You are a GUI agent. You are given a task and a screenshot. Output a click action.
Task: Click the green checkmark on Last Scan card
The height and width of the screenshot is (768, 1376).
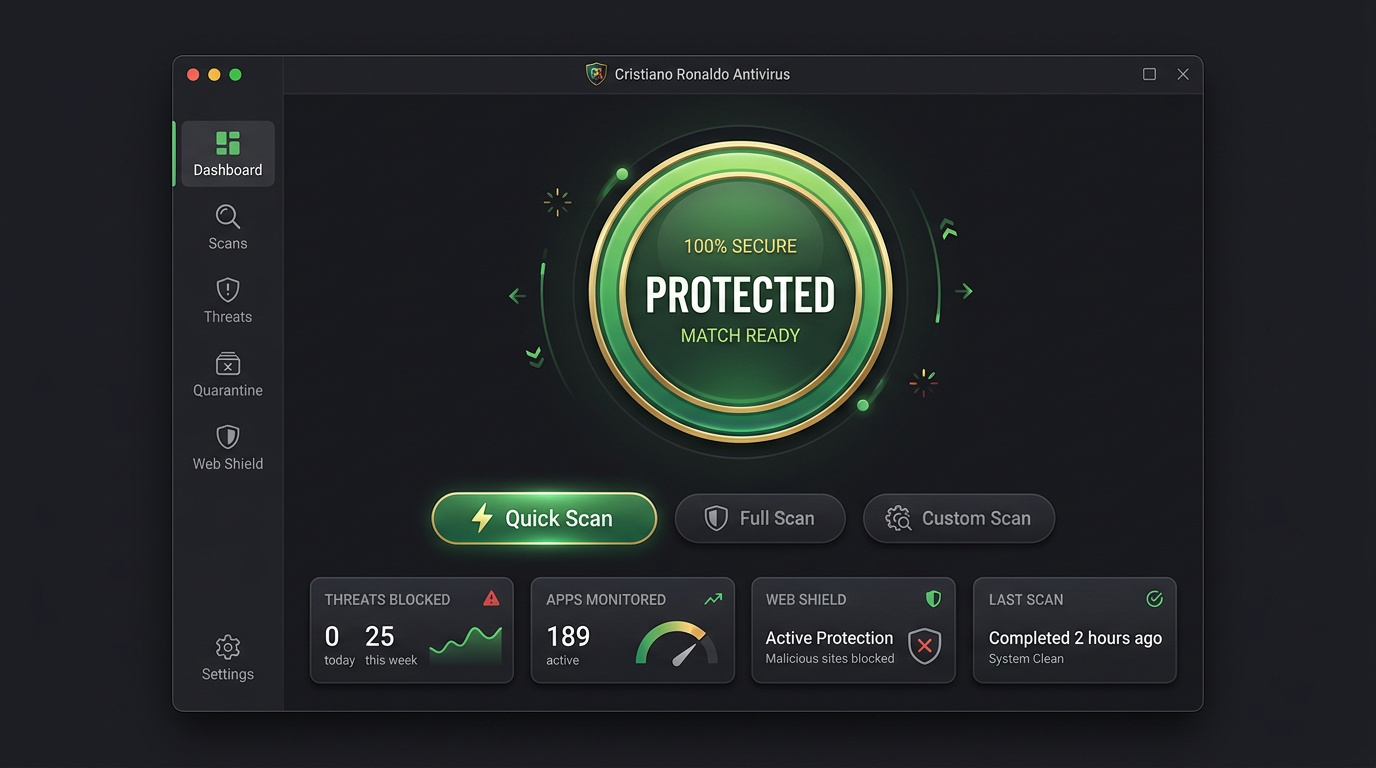tap(1154, 599)
